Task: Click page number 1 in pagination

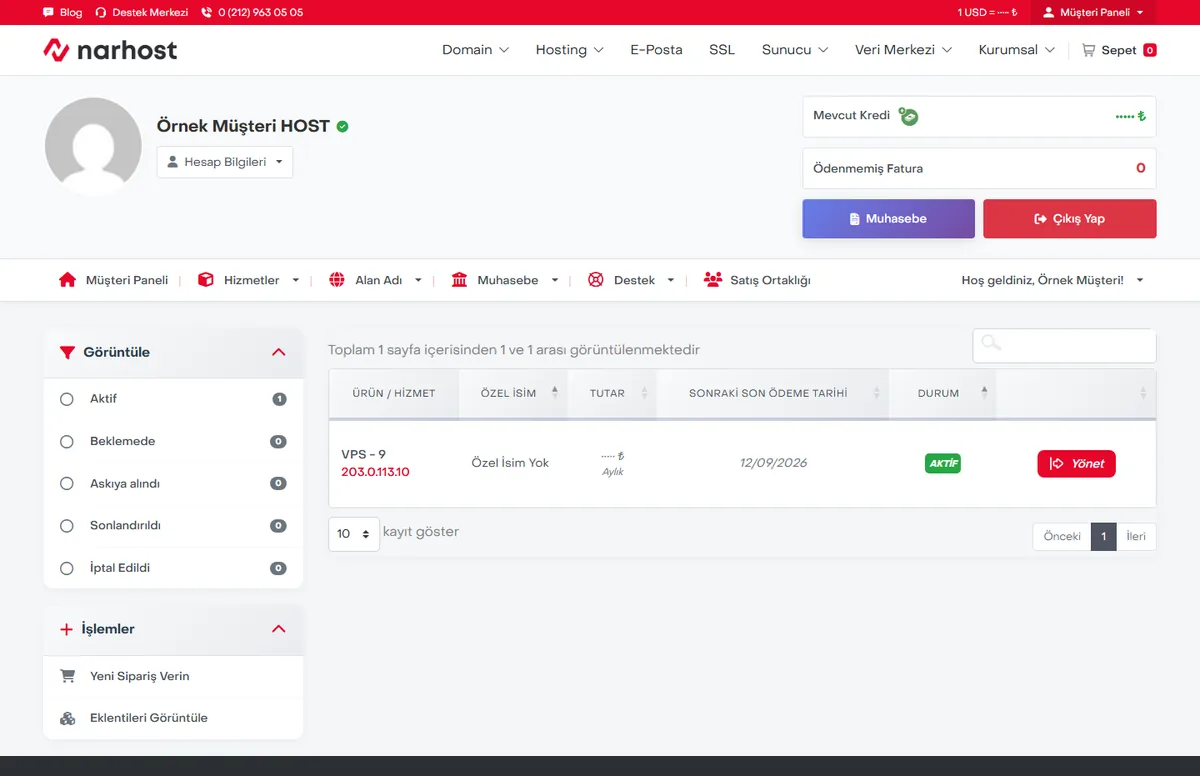Action: (1103, 536)
